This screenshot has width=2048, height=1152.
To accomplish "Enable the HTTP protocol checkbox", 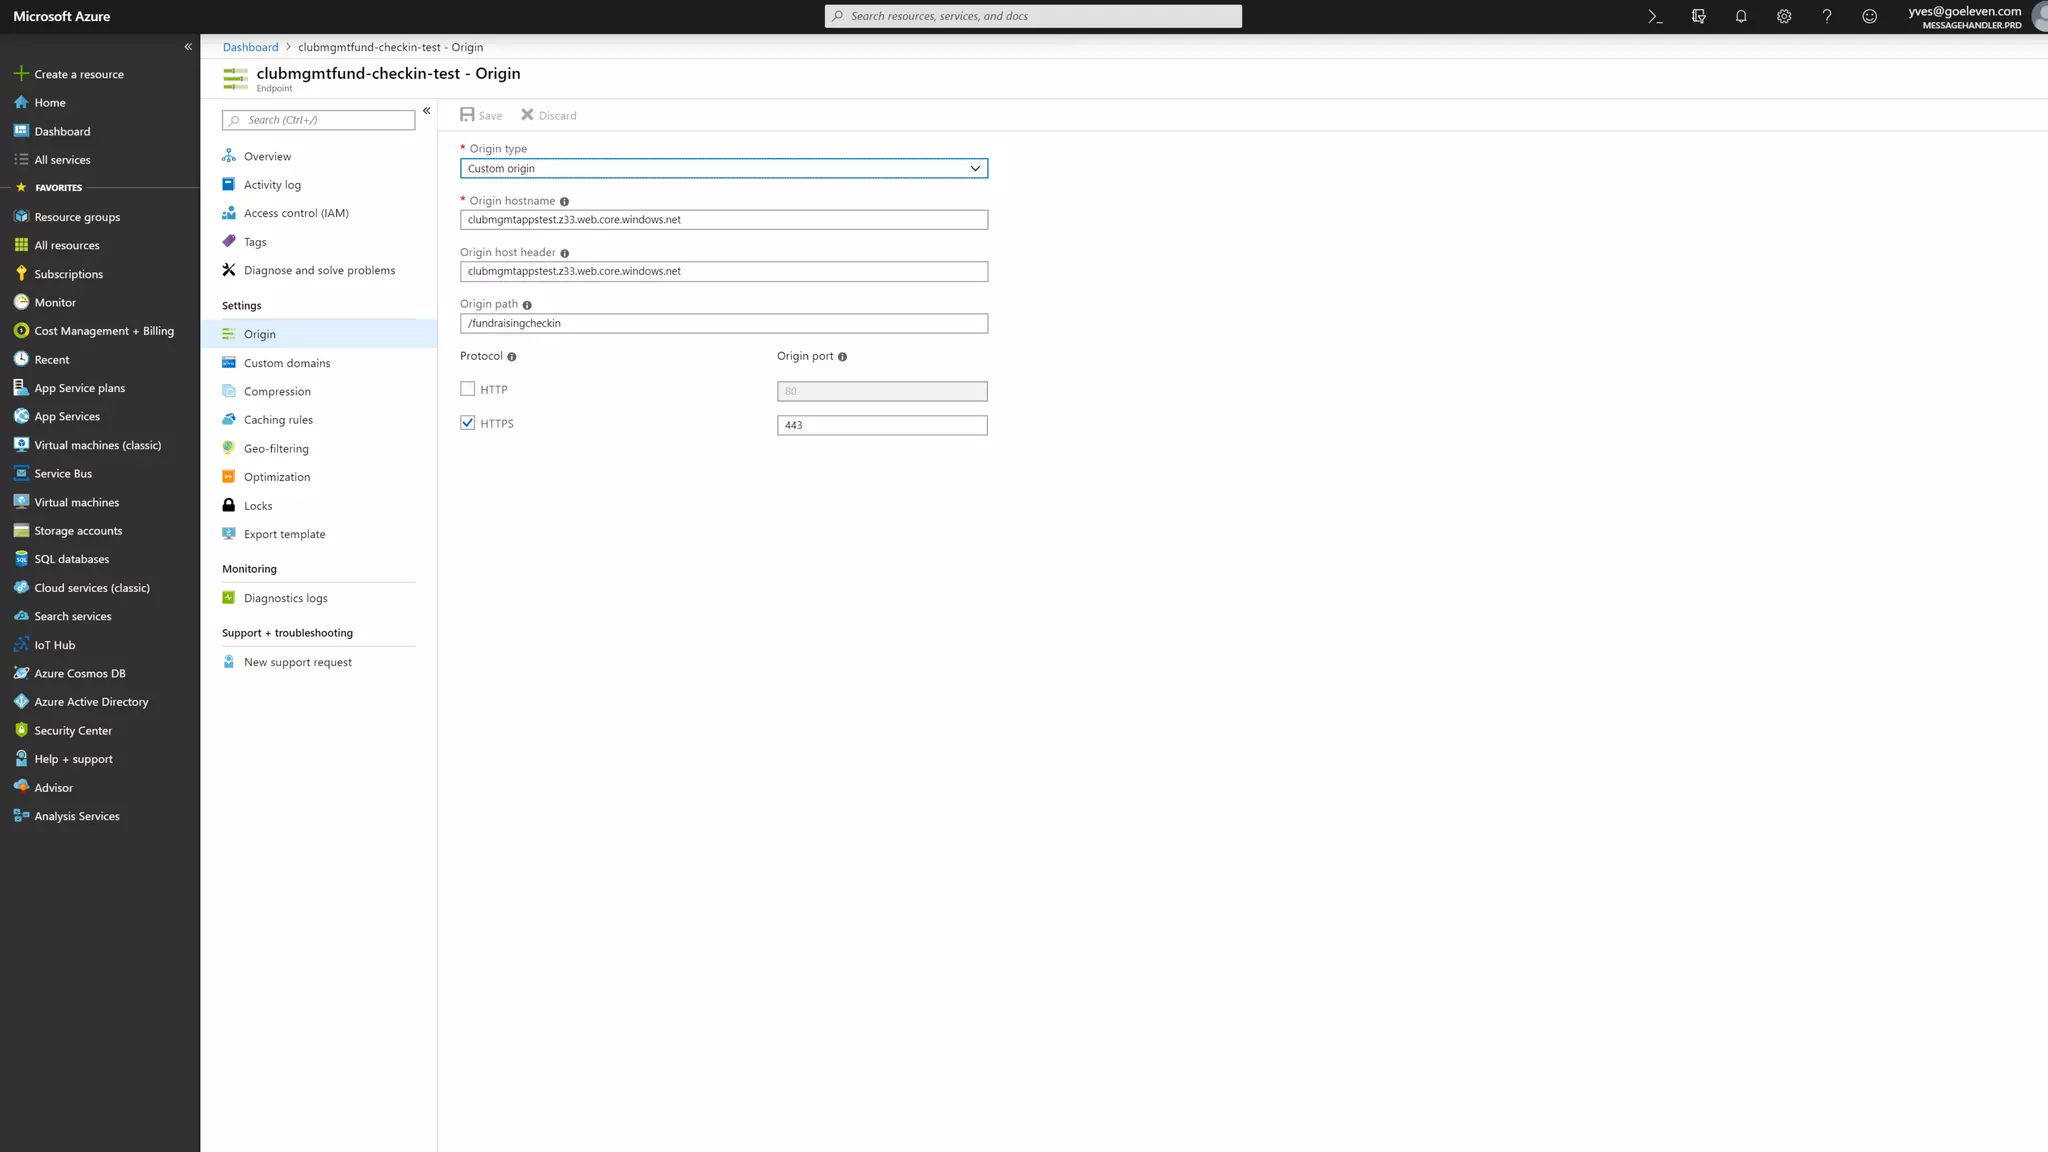I will [467, 389].
